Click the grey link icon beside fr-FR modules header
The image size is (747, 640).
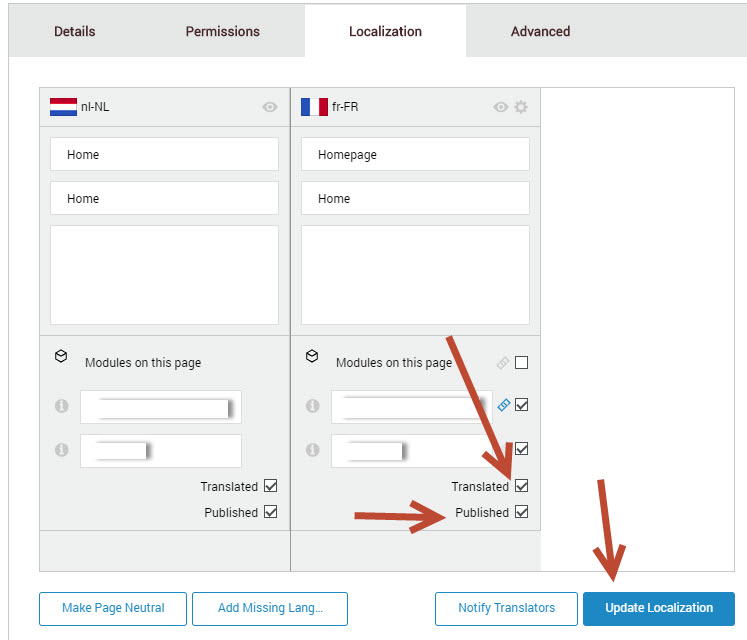pos(503,363)
